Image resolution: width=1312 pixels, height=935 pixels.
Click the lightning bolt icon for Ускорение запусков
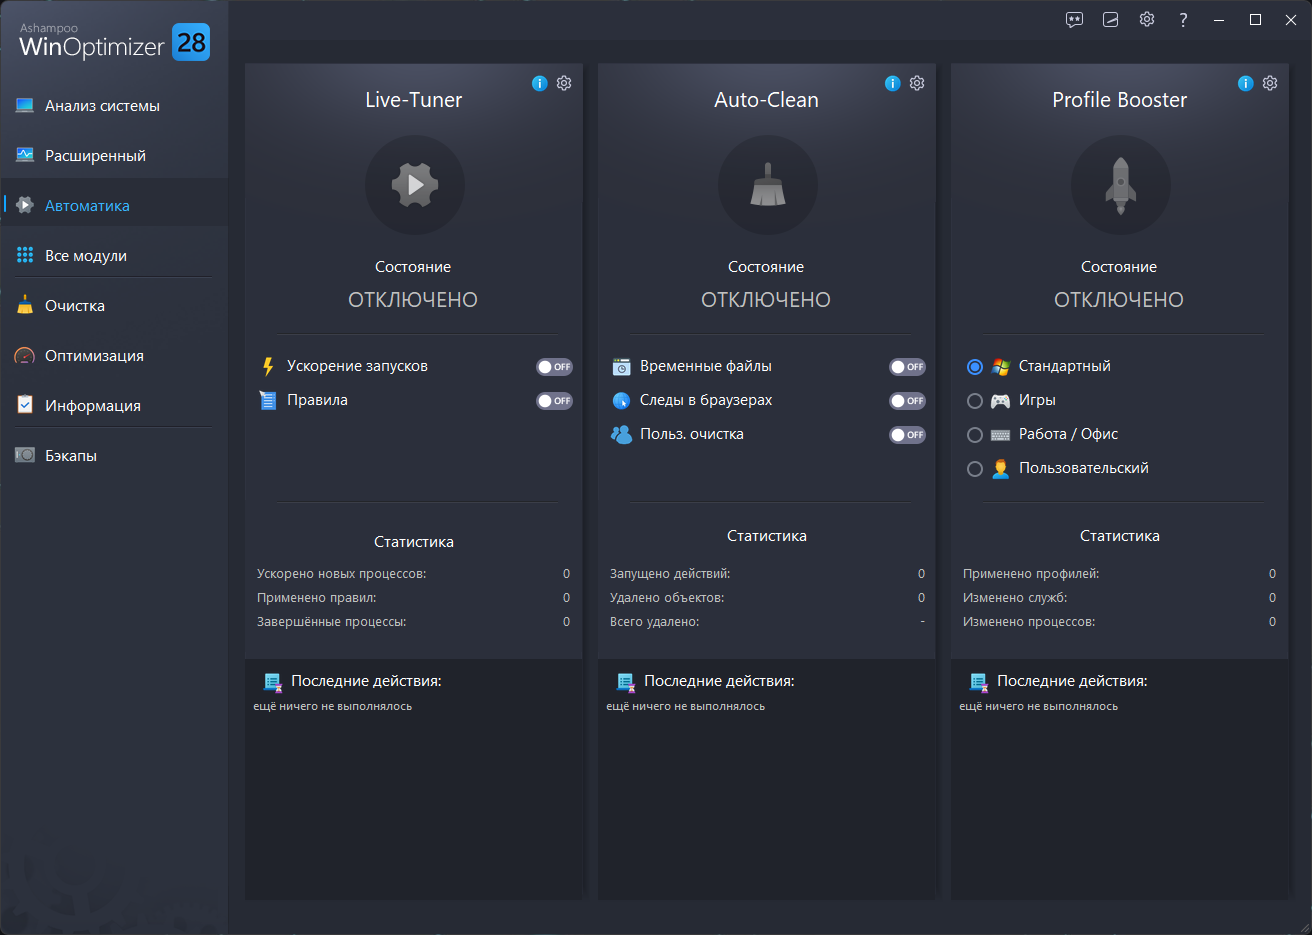coord(268,367)
